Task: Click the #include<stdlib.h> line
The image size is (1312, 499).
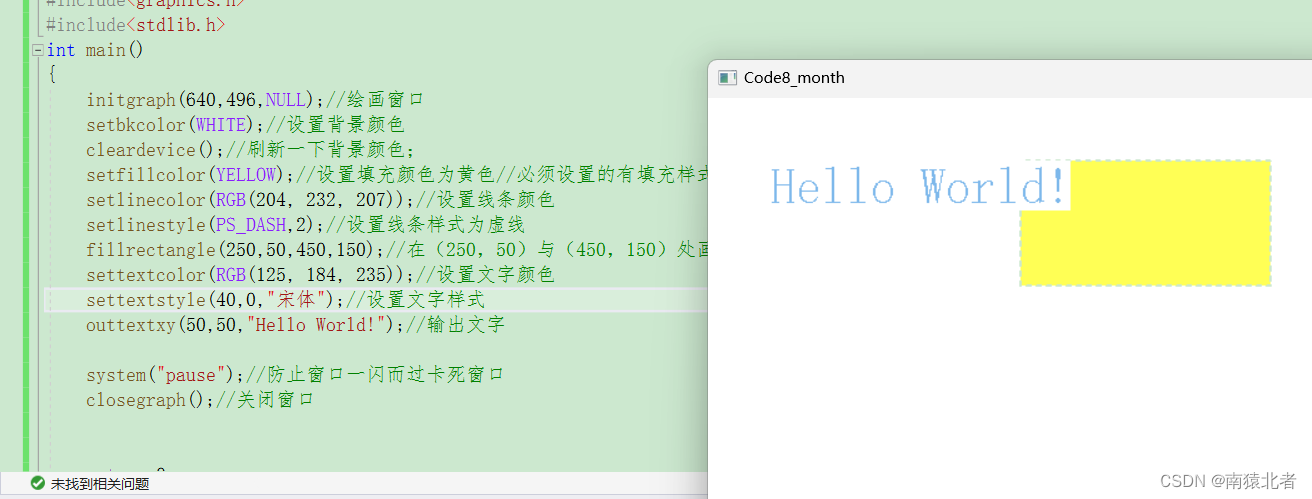Action: (x=135, y=25)
